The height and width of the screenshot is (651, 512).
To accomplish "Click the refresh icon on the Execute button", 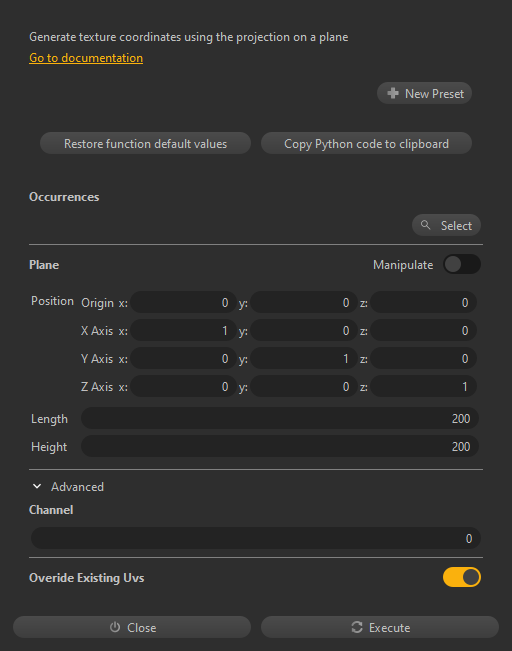I will (357, 627).
